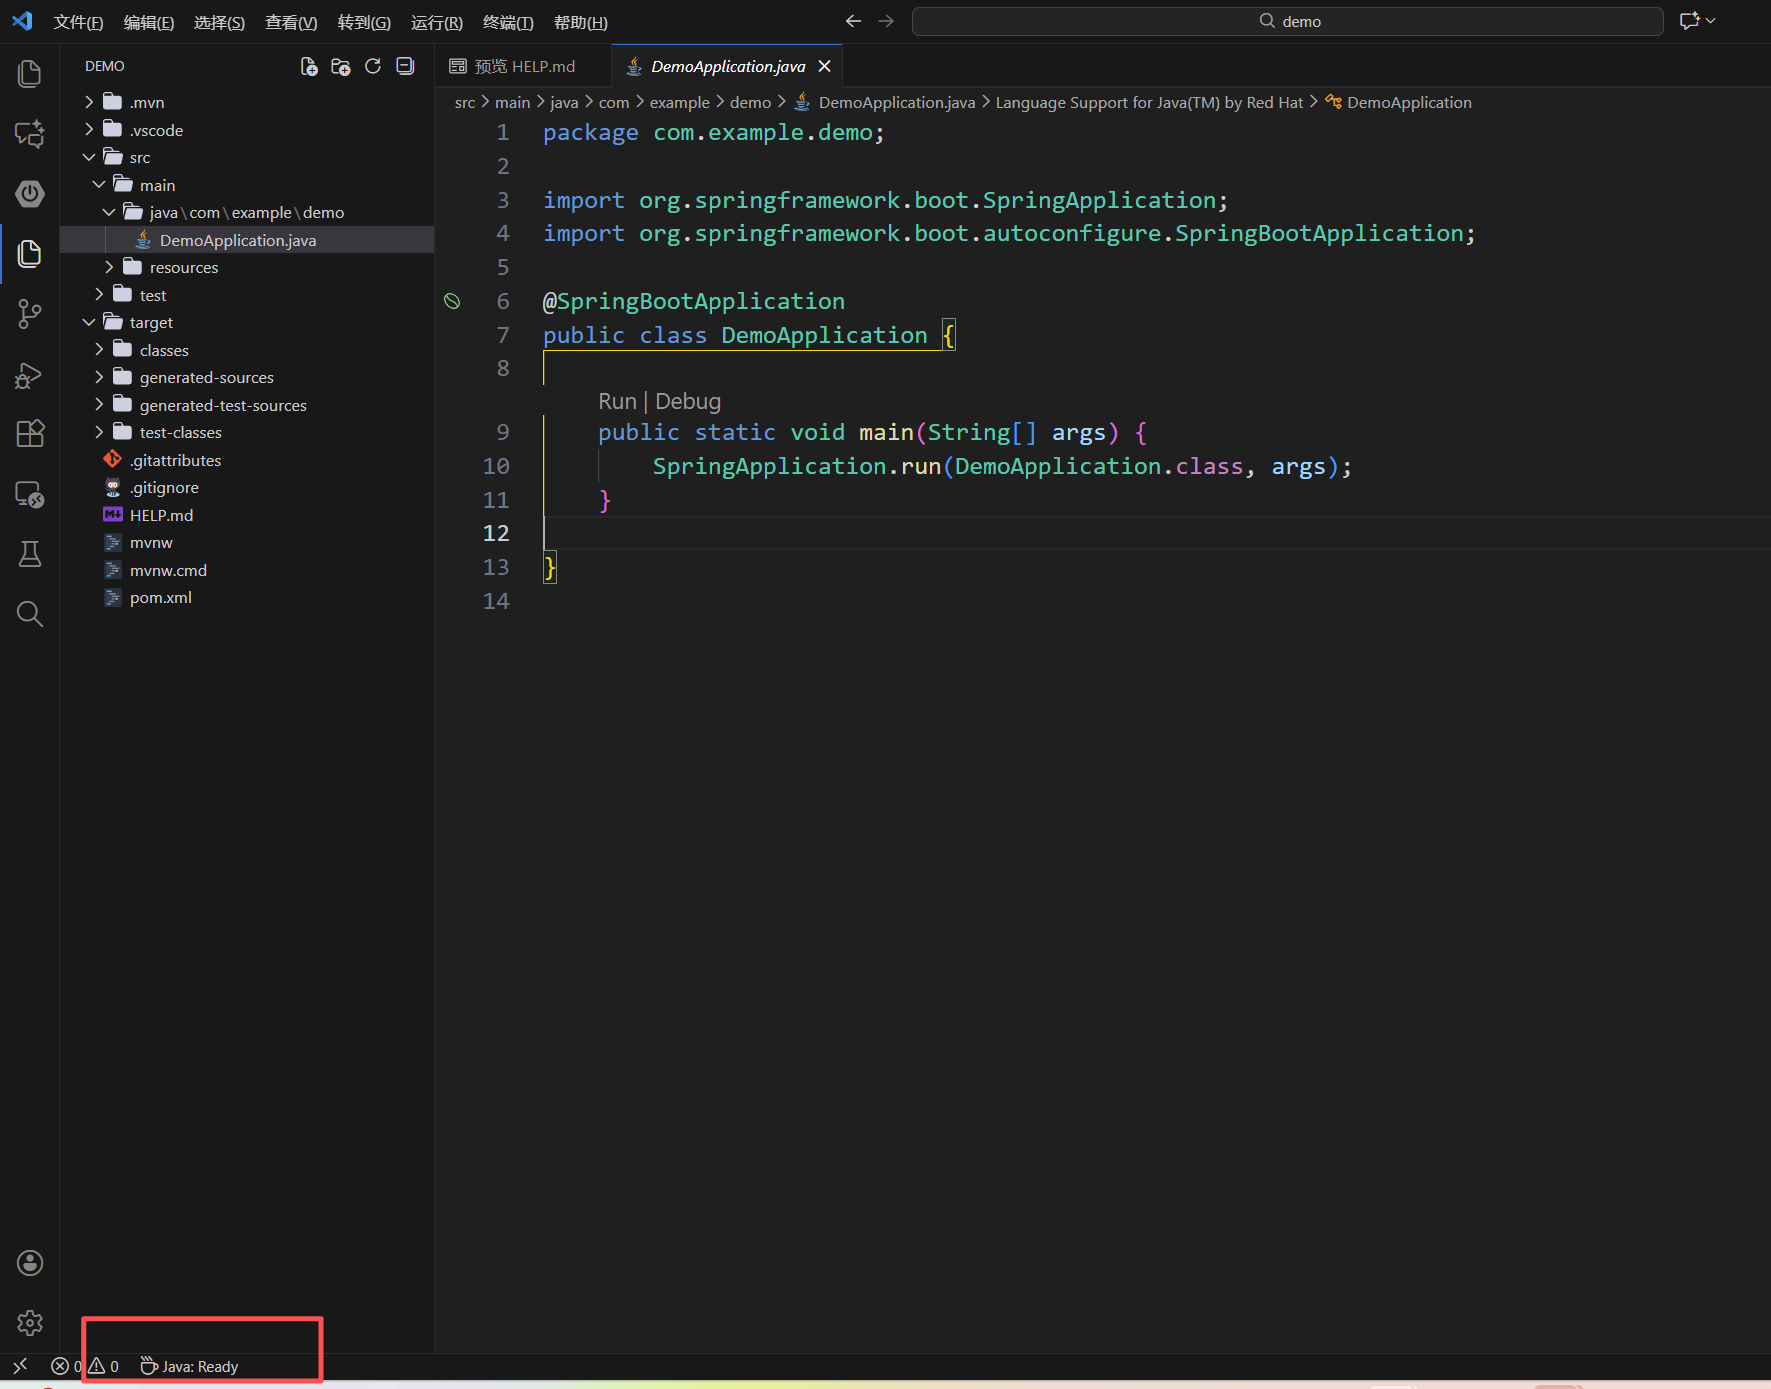Open the Source Control view icon

(x=30, y=314)
